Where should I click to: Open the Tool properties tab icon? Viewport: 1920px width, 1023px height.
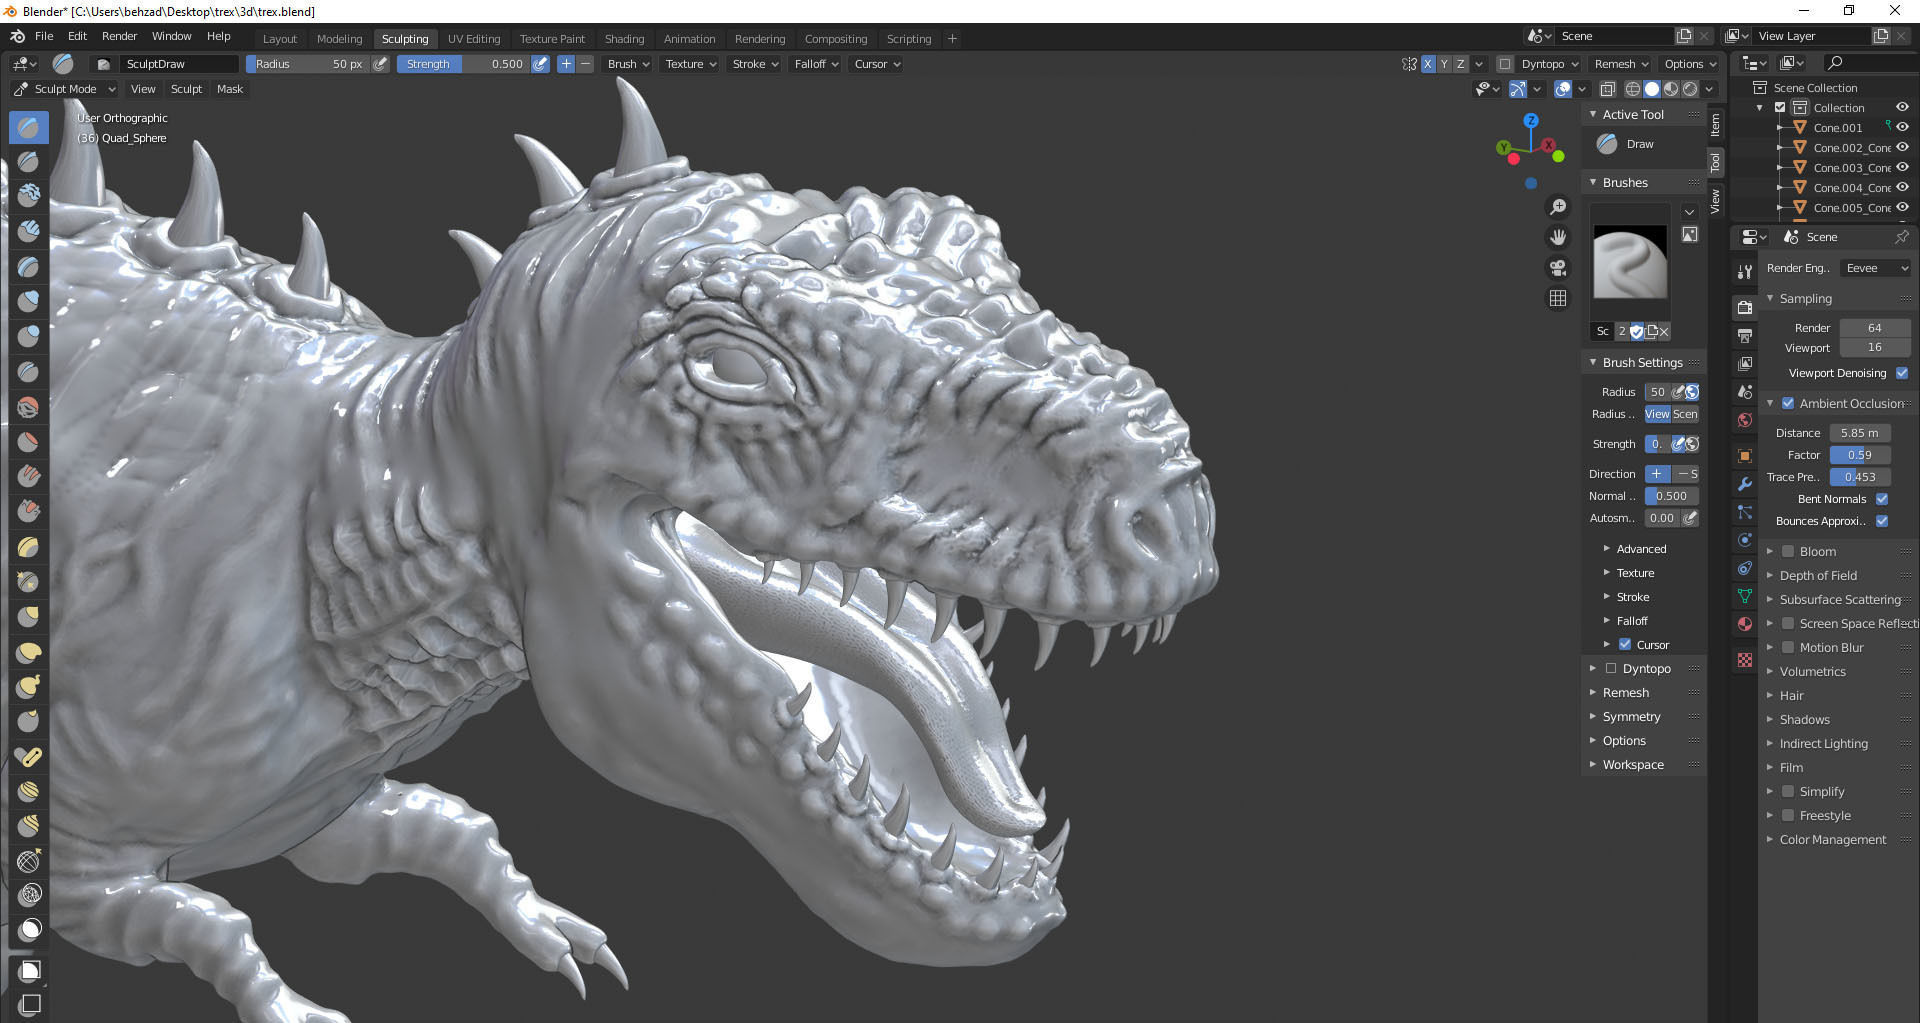coord(1745,271)
